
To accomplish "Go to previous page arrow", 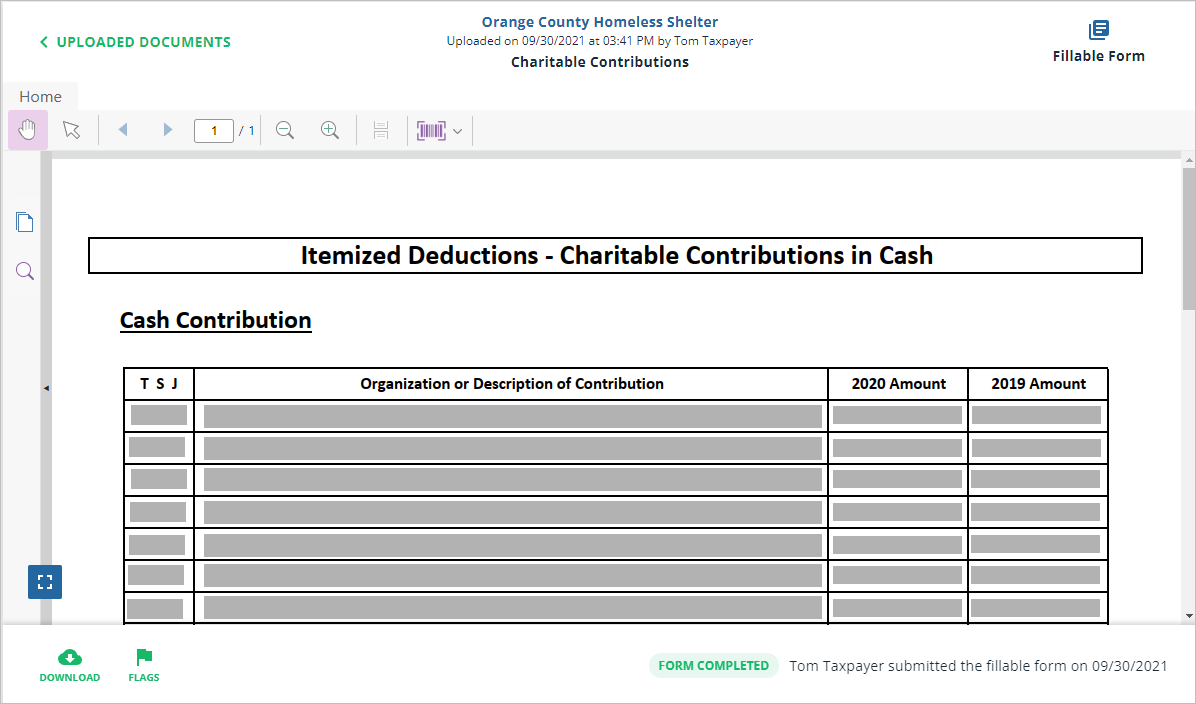I will point(123,130).
